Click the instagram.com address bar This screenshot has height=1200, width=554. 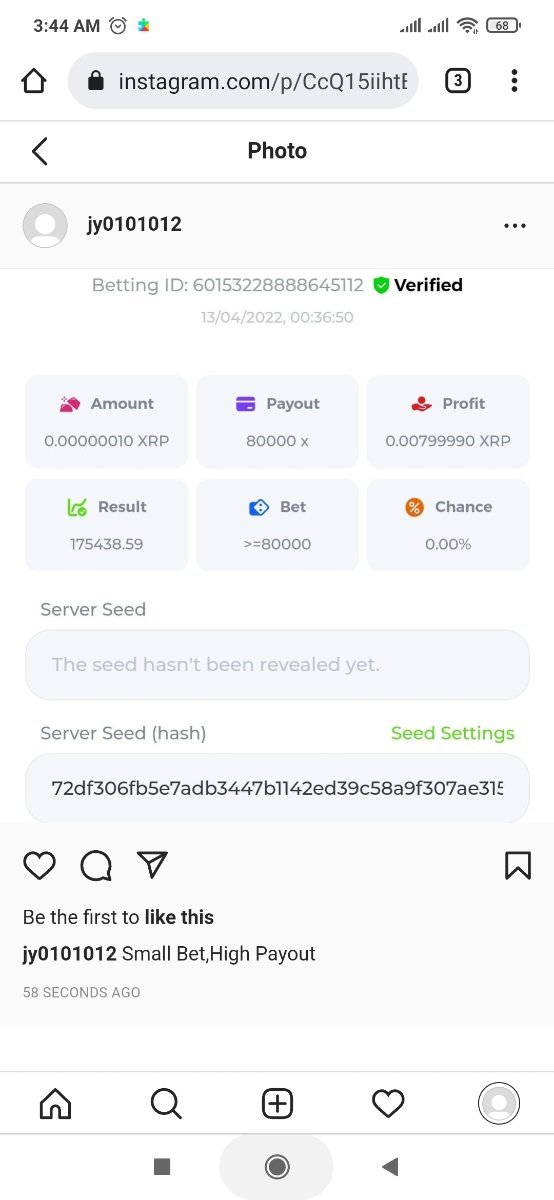[243, 81]
